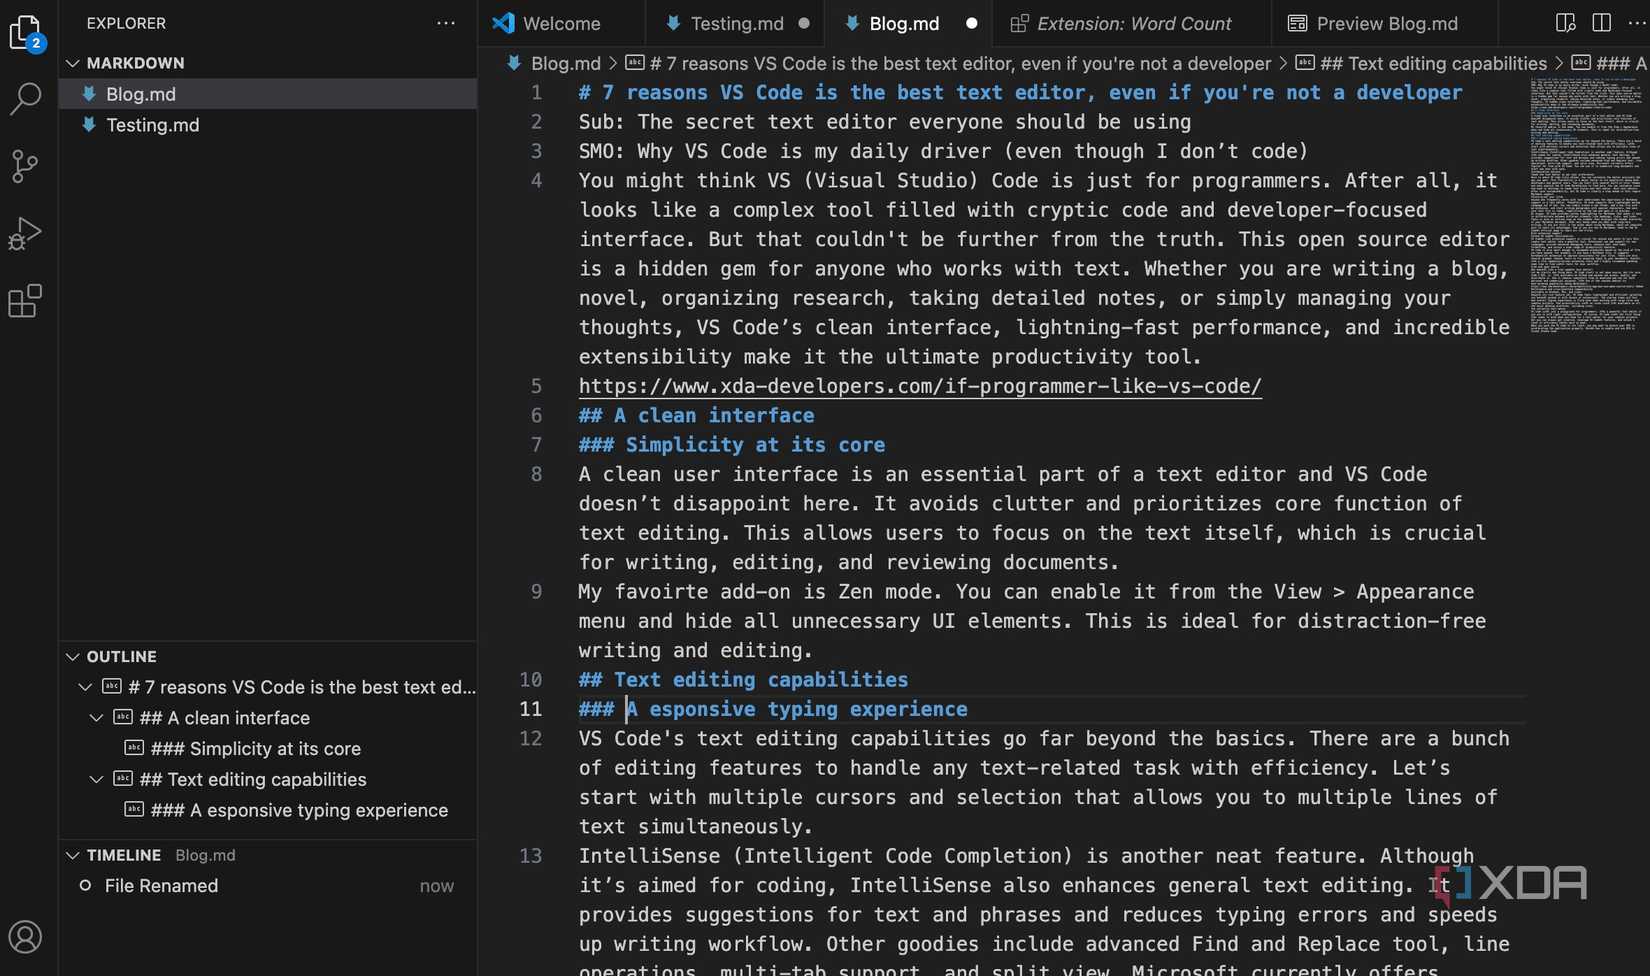Image resolution: width=1650 pixels, height=976 pixels.
Task: Open Source Control from the Activity Bar
Action: [25, 166]
